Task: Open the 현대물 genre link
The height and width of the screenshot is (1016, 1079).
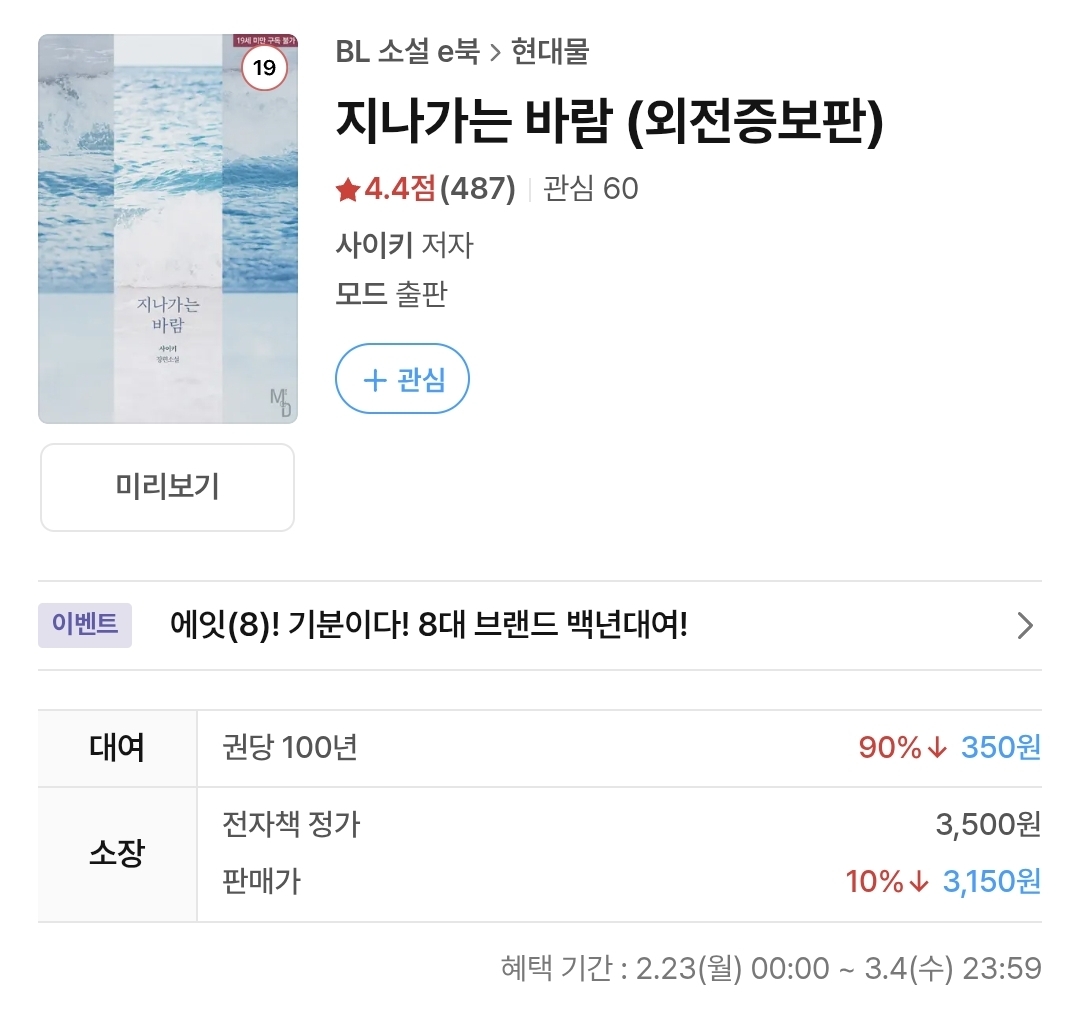Action: [550, 52]
